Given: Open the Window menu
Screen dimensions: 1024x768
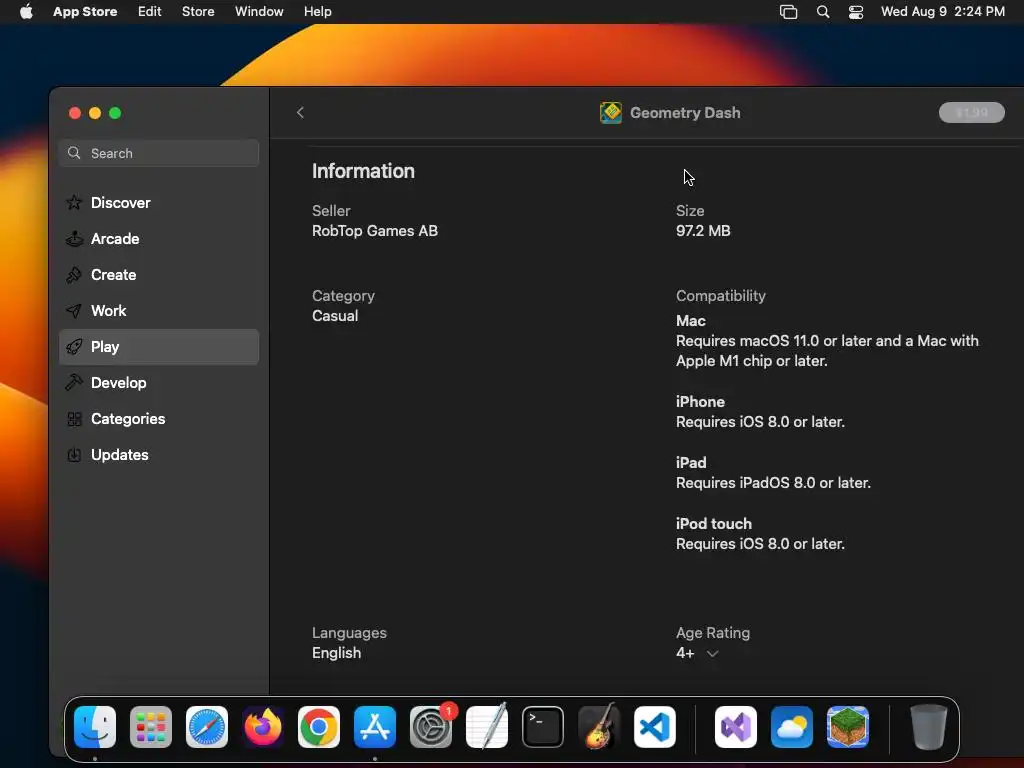Looking at the screenshot, I should pyautogui.click(x=259, y=12).
